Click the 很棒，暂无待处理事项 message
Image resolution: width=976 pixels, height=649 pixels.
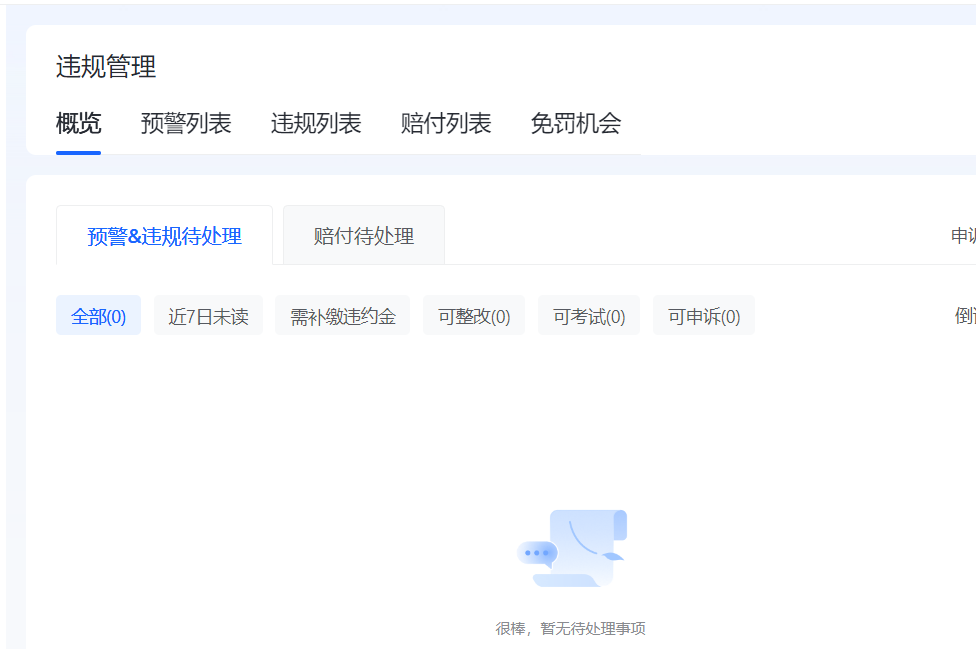(571, 629)
